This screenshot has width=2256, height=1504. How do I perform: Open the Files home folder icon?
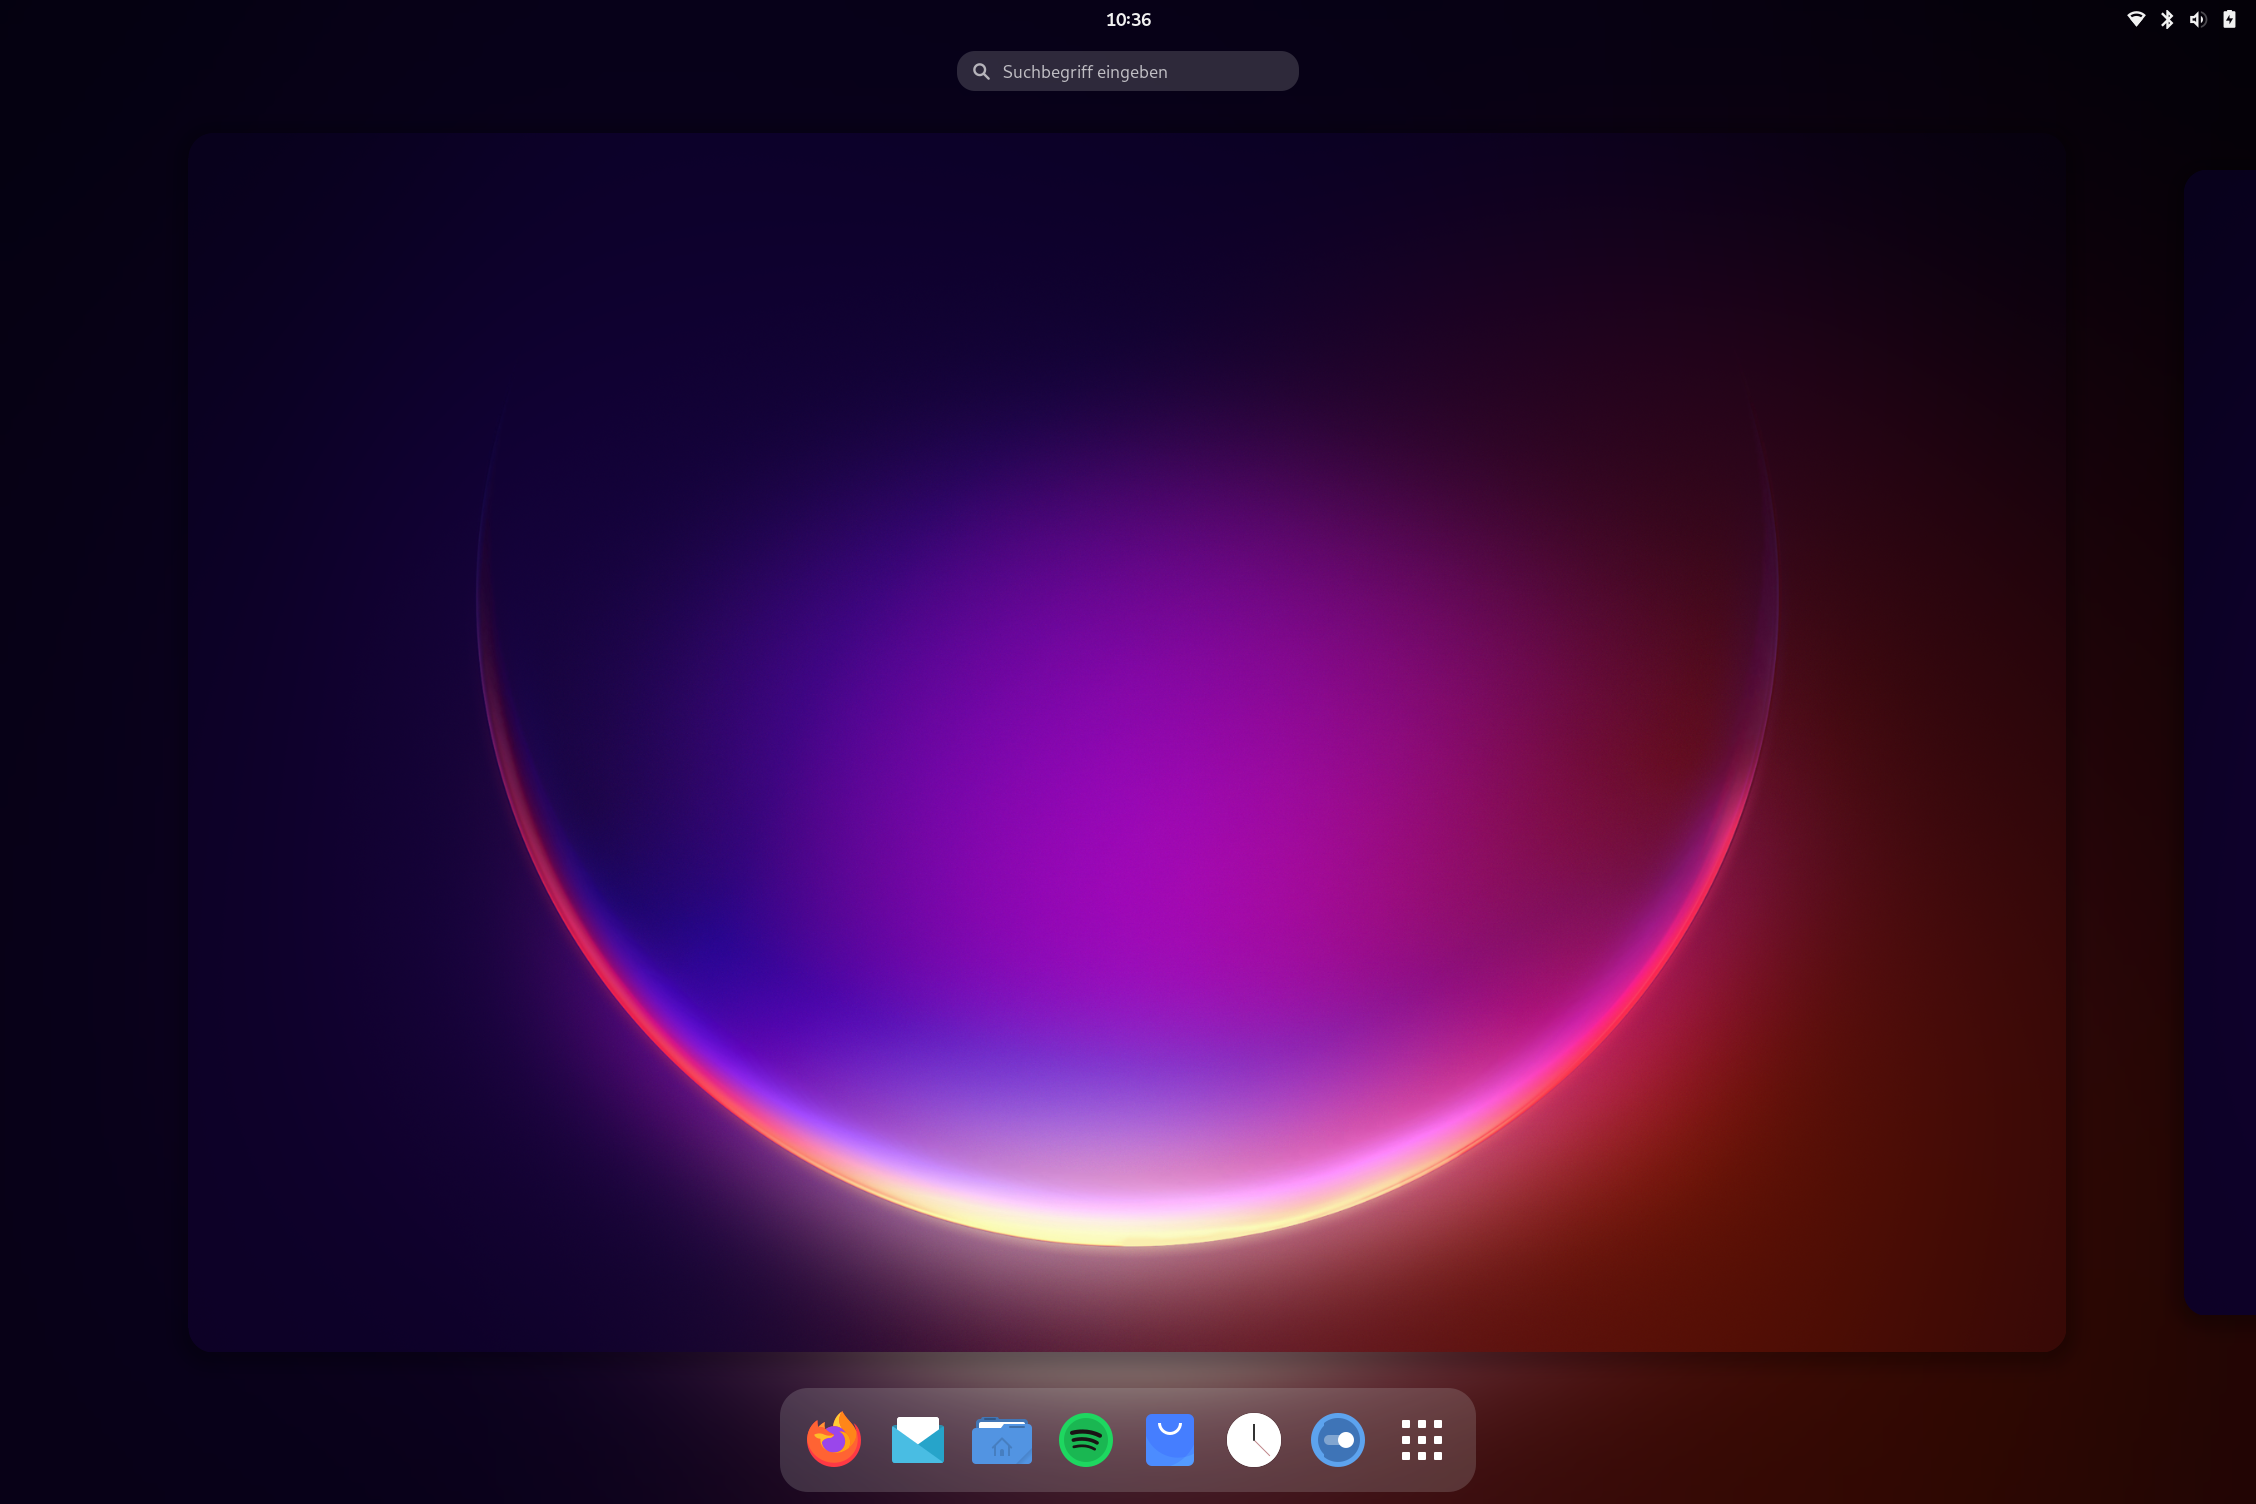tap(1001, 1440)
